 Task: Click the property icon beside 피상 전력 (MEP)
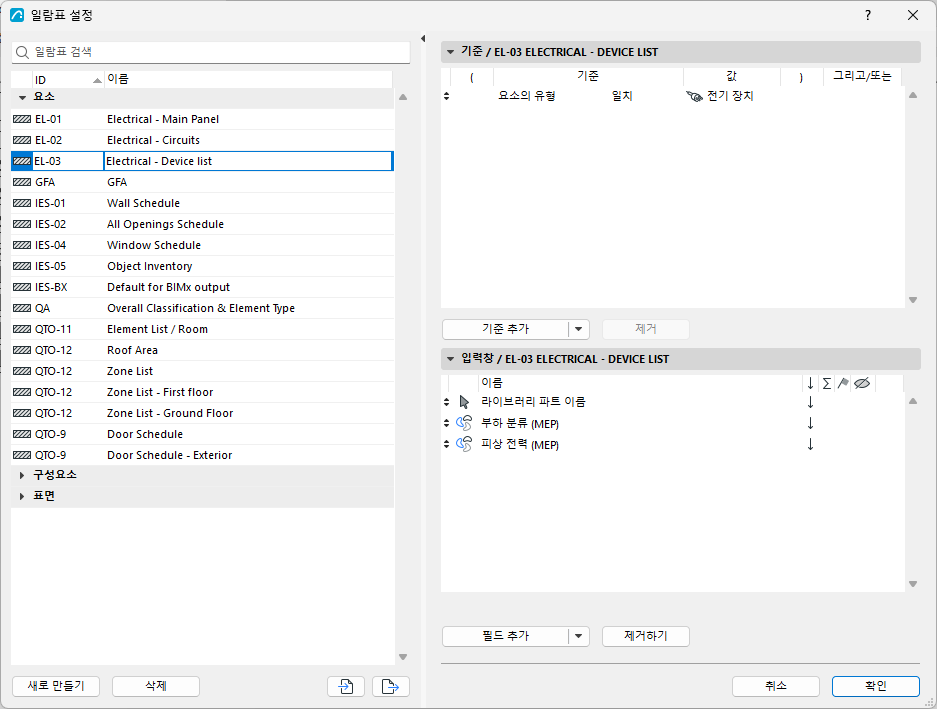pos(464,444)
